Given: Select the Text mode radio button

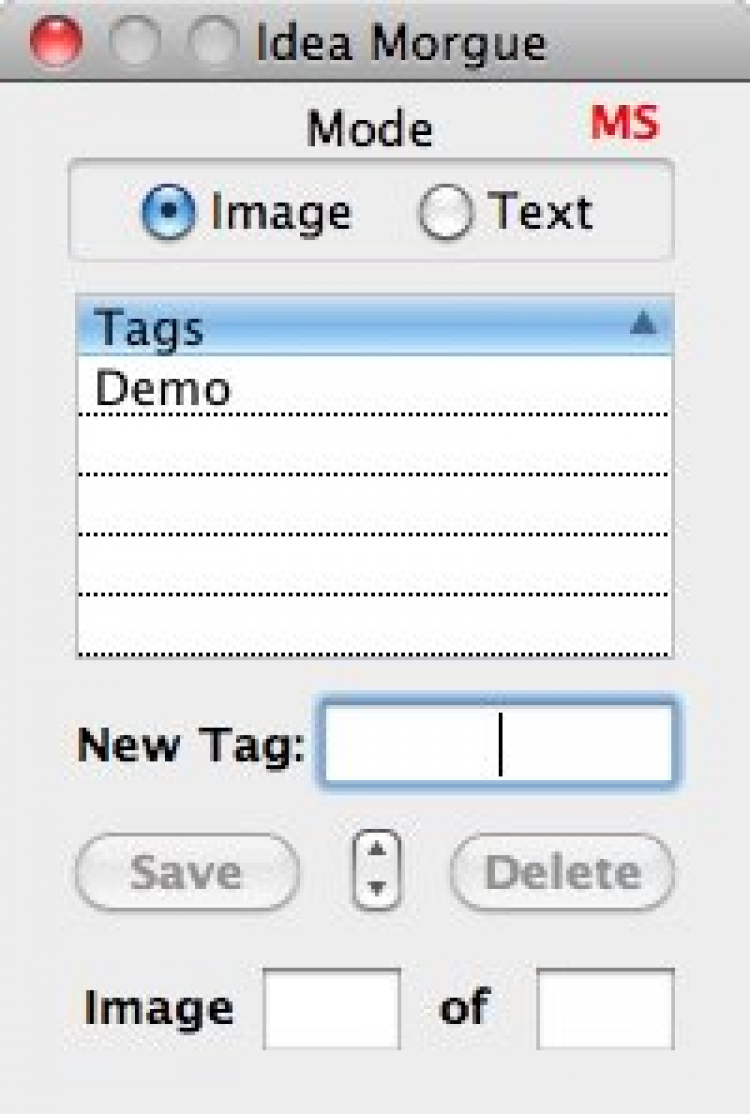Looking at the screenshot, I should point(445,214).
